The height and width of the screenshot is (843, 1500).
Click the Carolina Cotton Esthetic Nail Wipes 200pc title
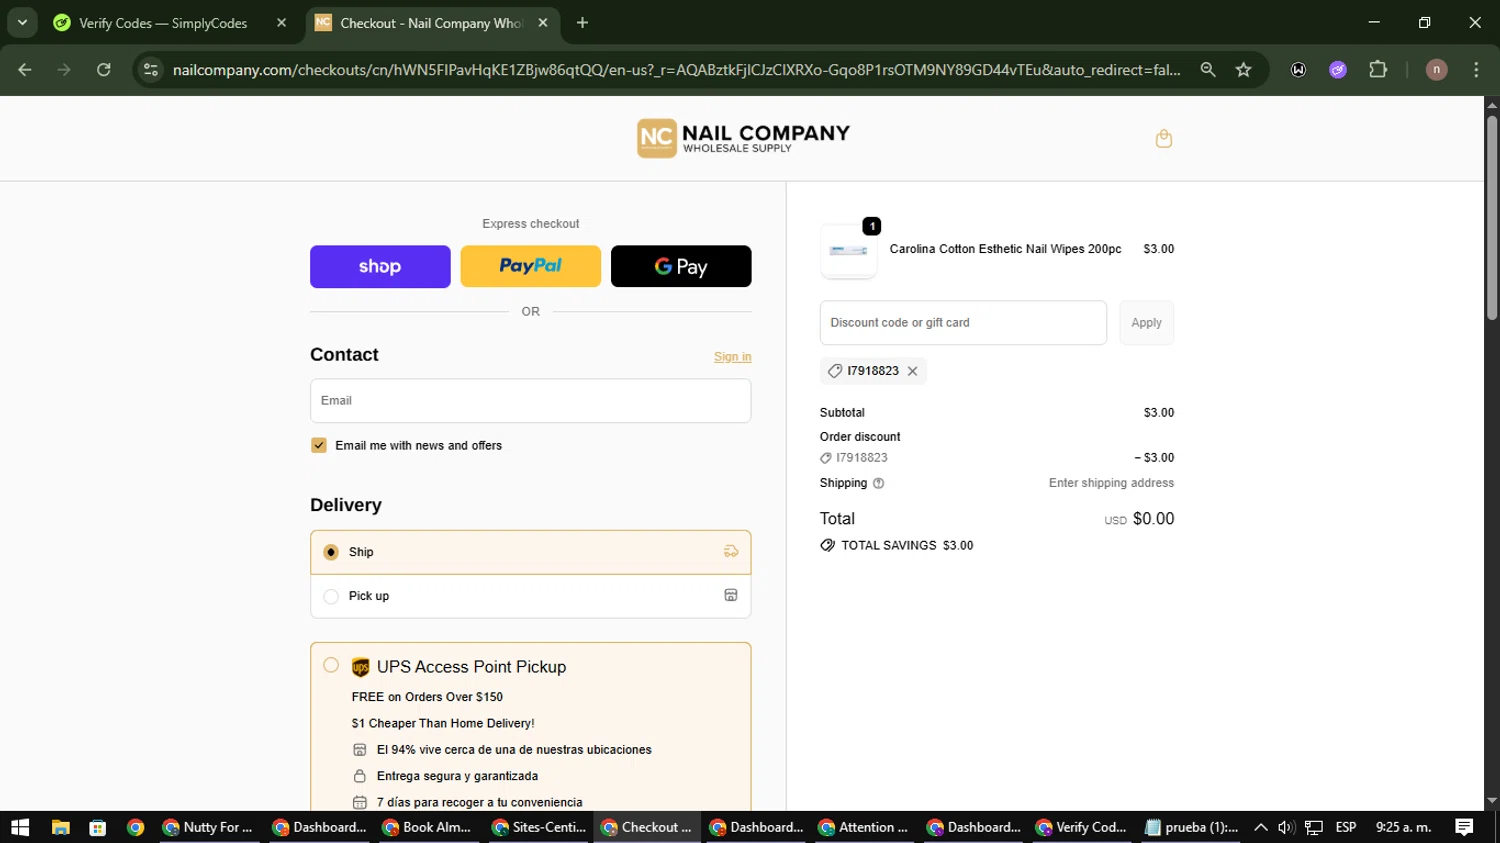1005,249
